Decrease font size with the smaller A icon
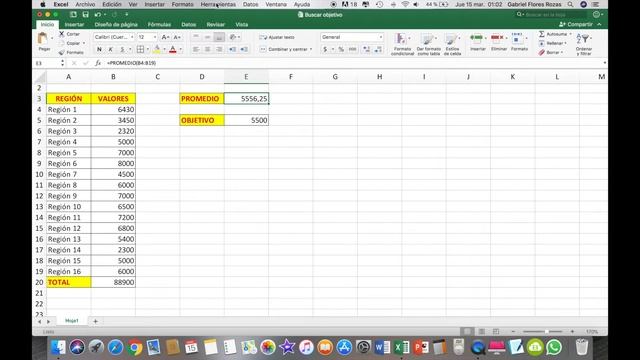 click(x=177, y=37)
